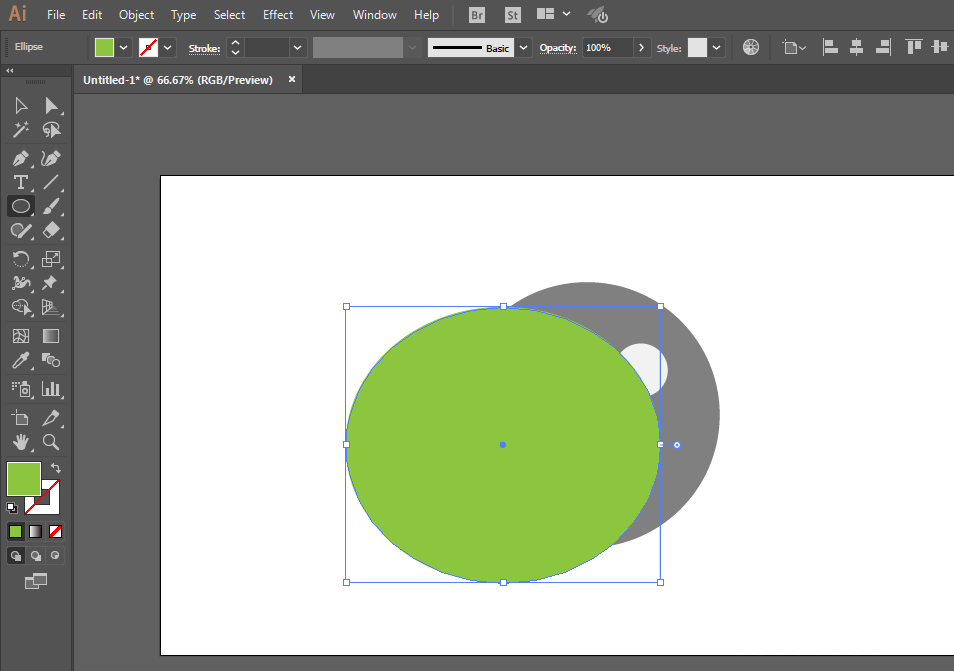Select the Perspective Grid tool

pyautogui.click(x=51, y=307)
